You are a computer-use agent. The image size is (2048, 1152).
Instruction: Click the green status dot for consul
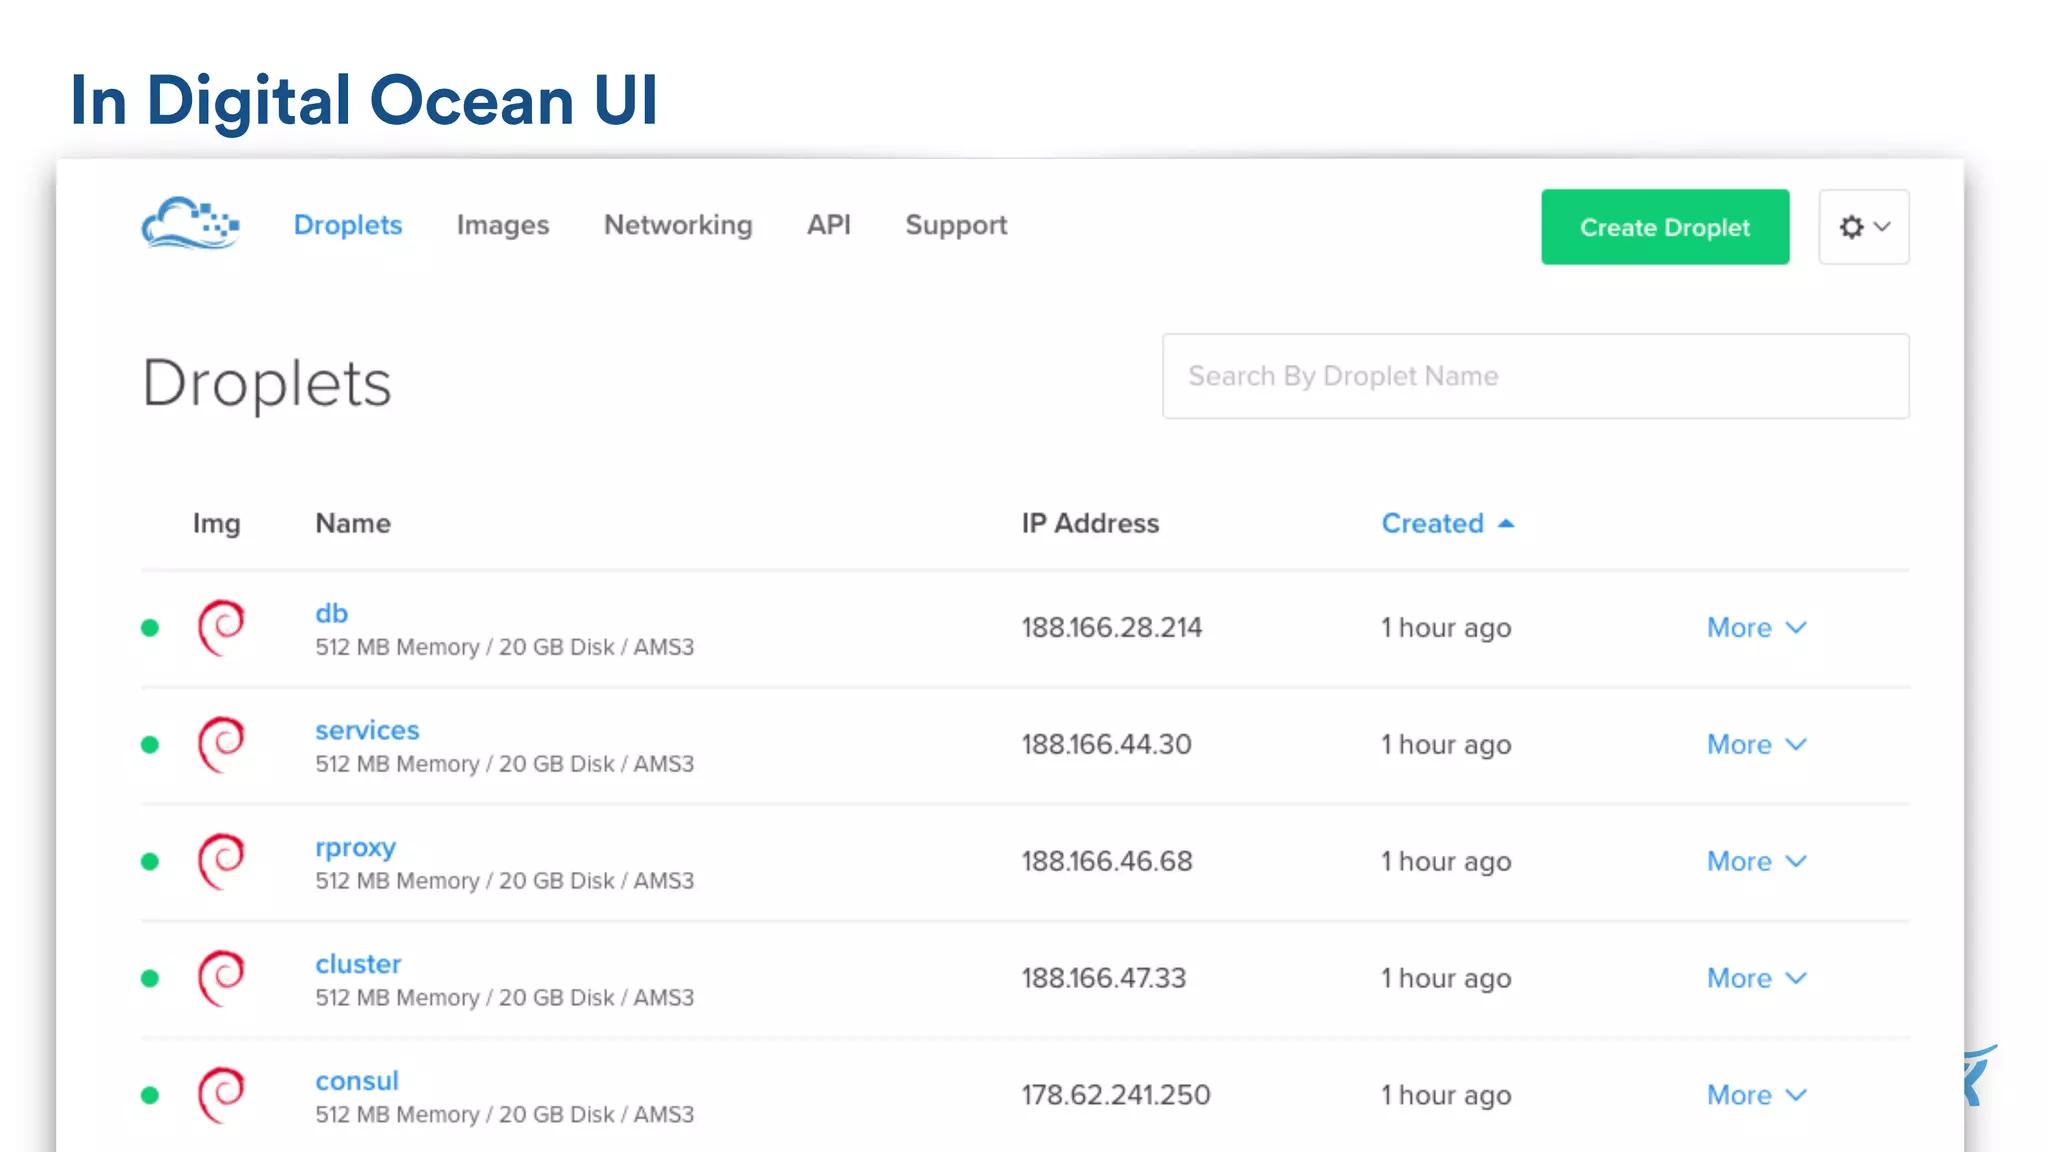pos(150,1096)
